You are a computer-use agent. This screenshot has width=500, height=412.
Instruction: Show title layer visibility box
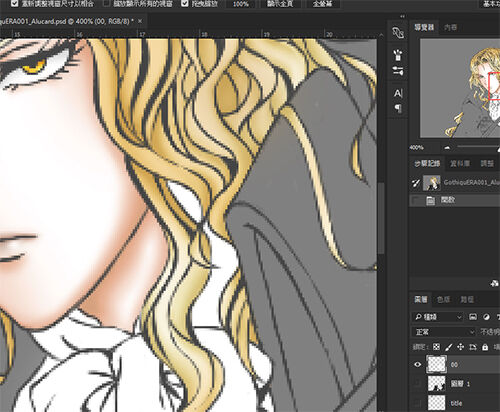(418, 403)
